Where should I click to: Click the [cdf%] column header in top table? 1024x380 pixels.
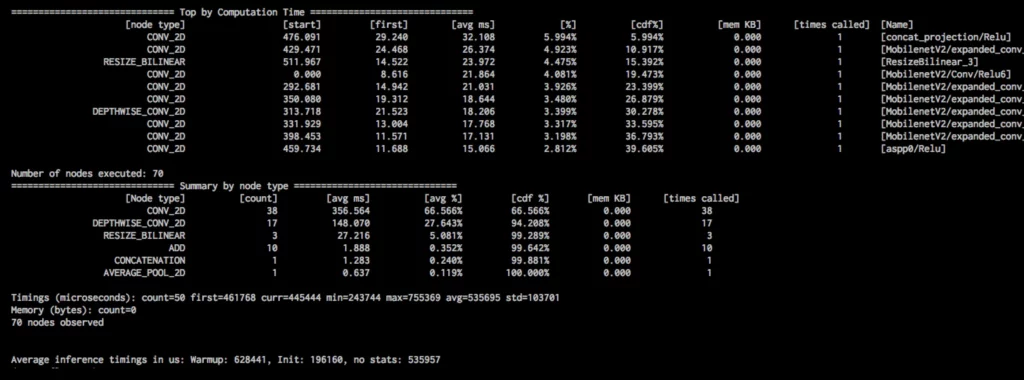click(x=647, y=25)
